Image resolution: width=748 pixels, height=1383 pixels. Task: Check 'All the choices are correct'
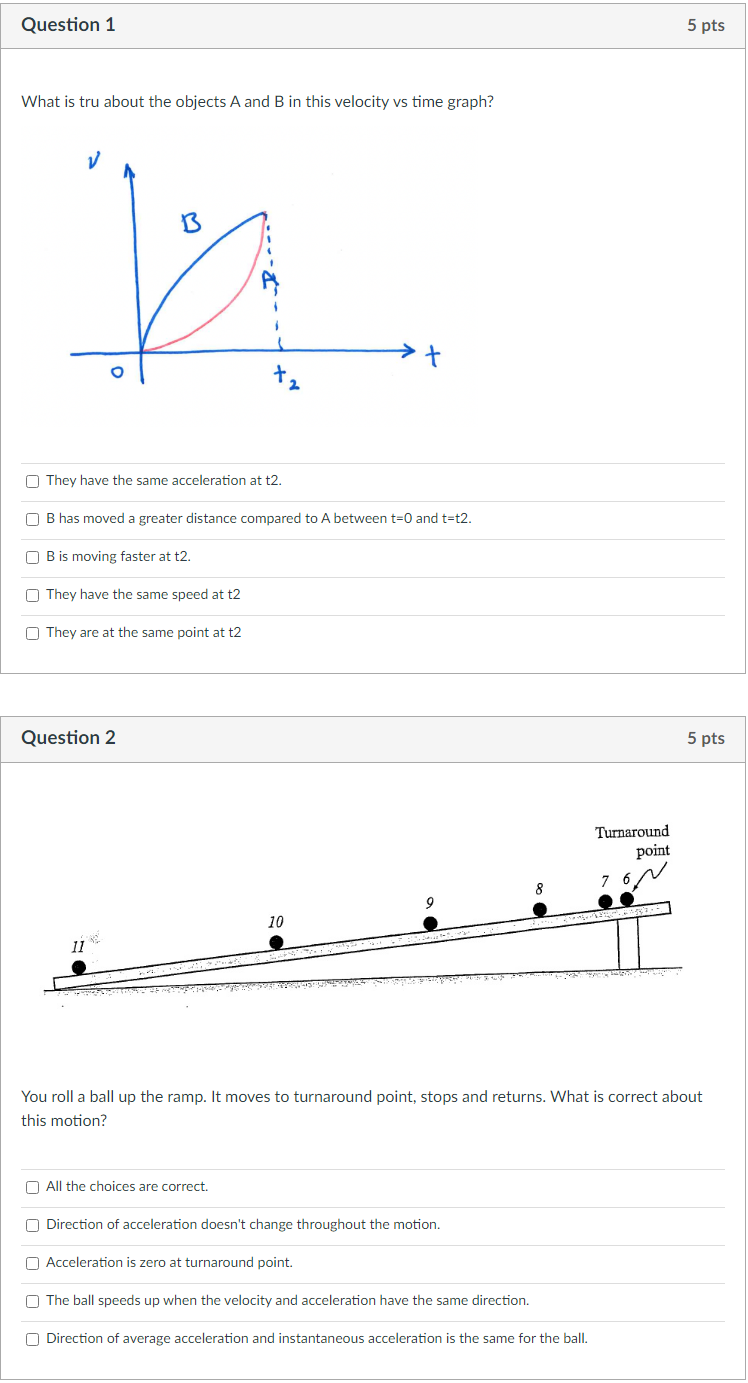pyautogui.click(x=32, y=1187)
